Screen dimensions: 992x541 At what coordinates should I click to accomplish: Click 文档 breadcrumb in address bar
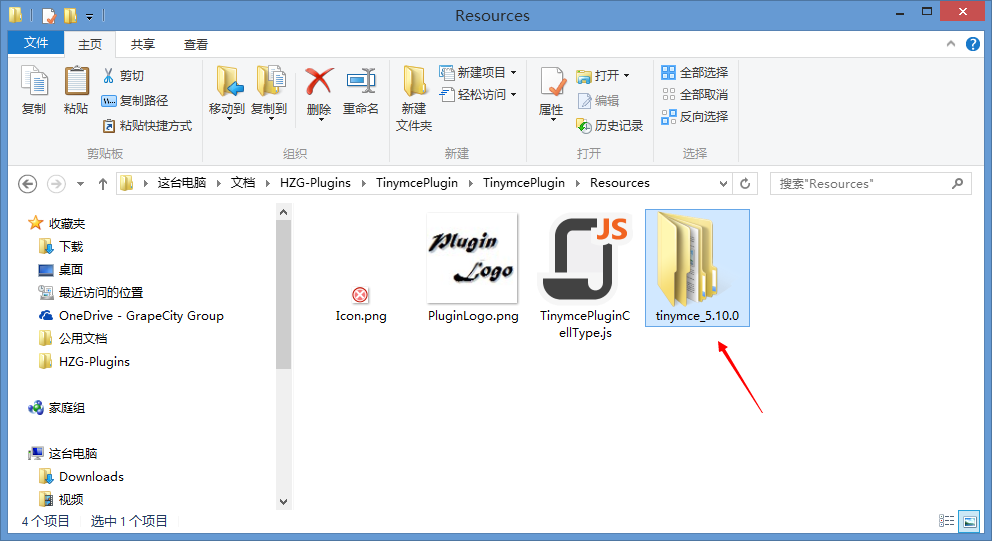[x=243, y=183]
